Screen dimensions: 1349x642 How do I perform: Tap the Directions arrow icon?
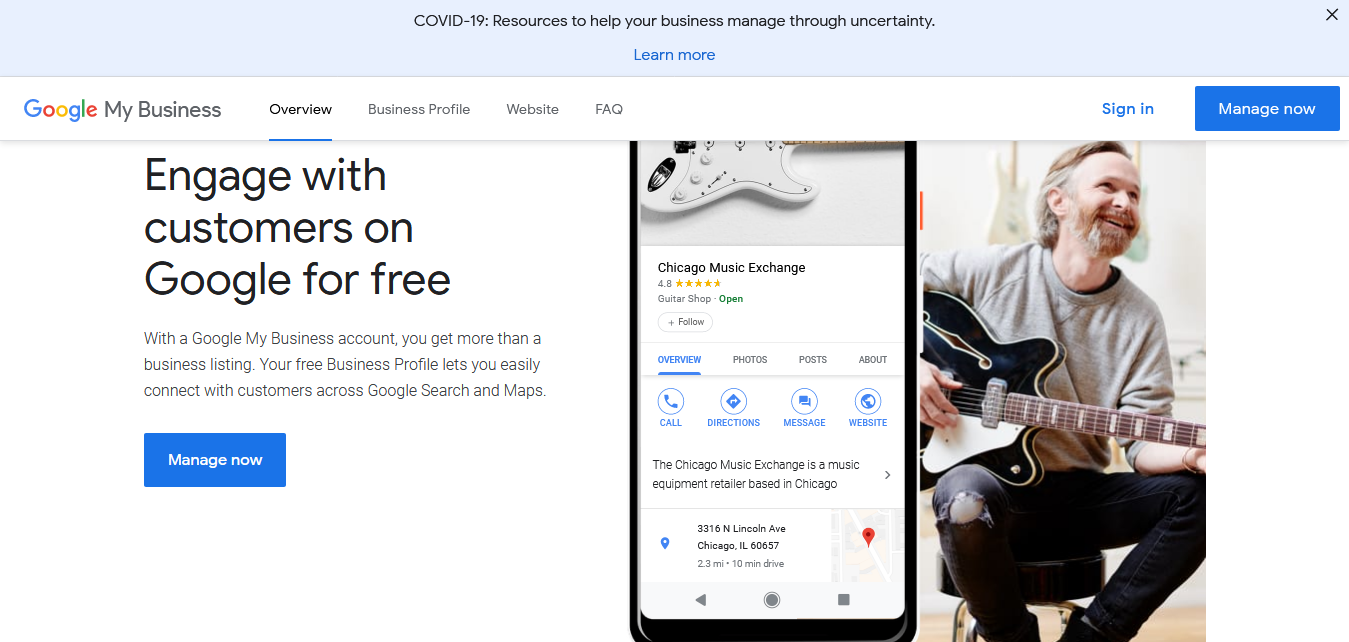(733, 402)
